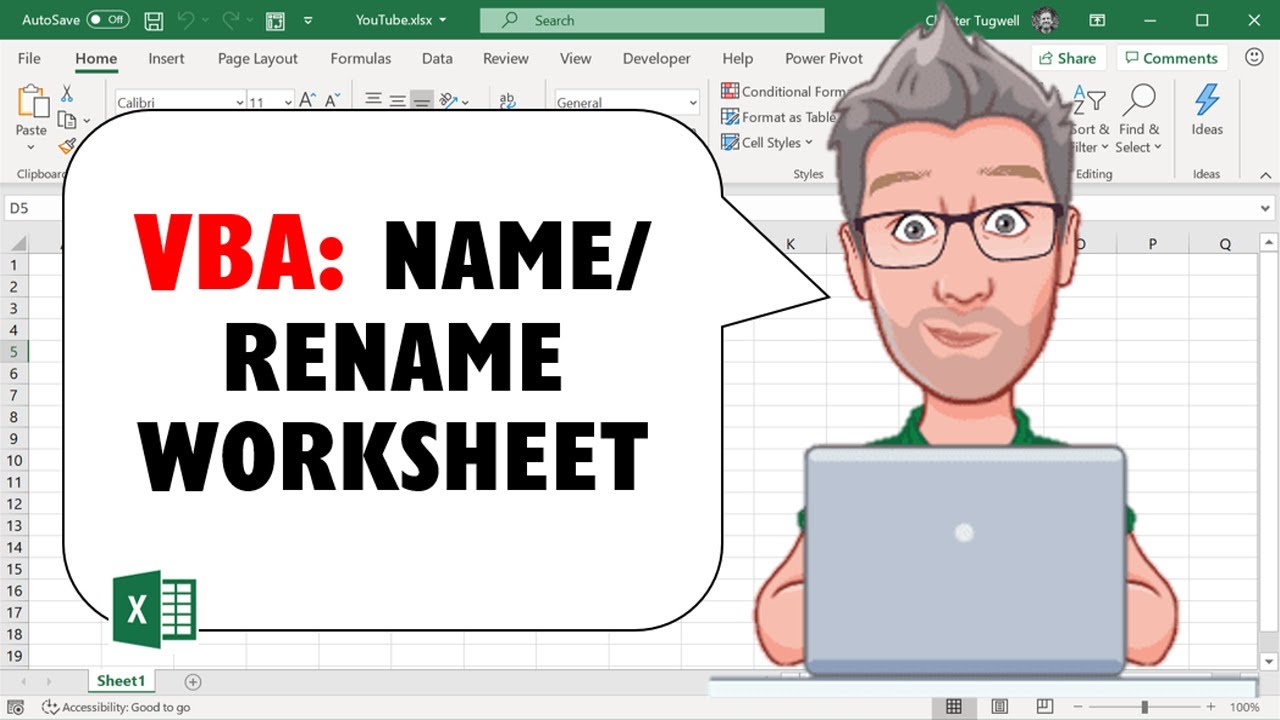The height and width of the screenshot is (720, 1280).
Task: Switch to Page Break Preview icon
Action: click(x=1044, y=707)
